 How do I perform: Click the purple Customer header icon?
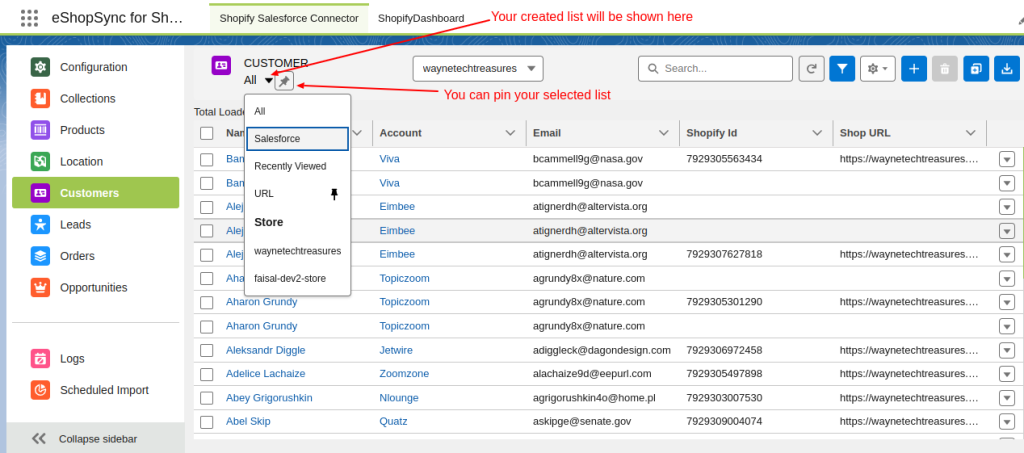221,65
